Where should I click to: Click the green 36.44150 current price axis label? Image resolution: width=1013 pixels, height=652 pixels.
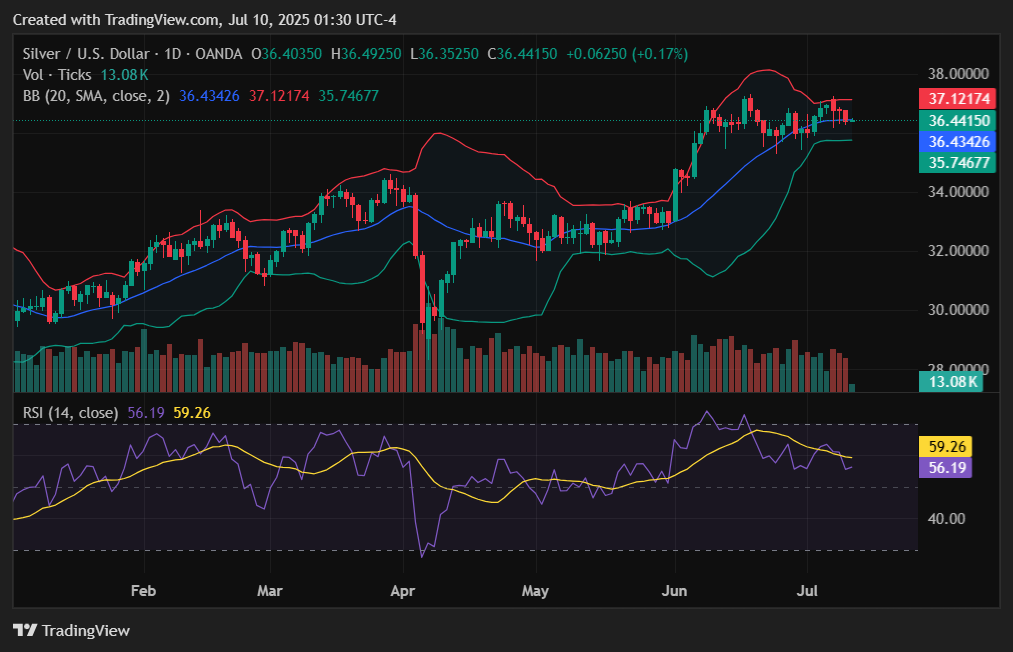957,121
